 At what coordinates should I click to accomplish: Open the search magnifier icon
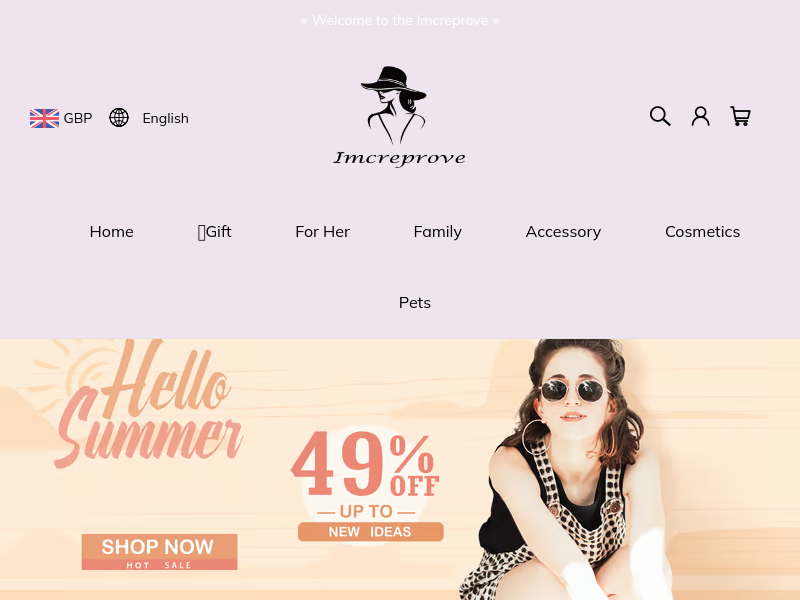(x=660, y=116)
